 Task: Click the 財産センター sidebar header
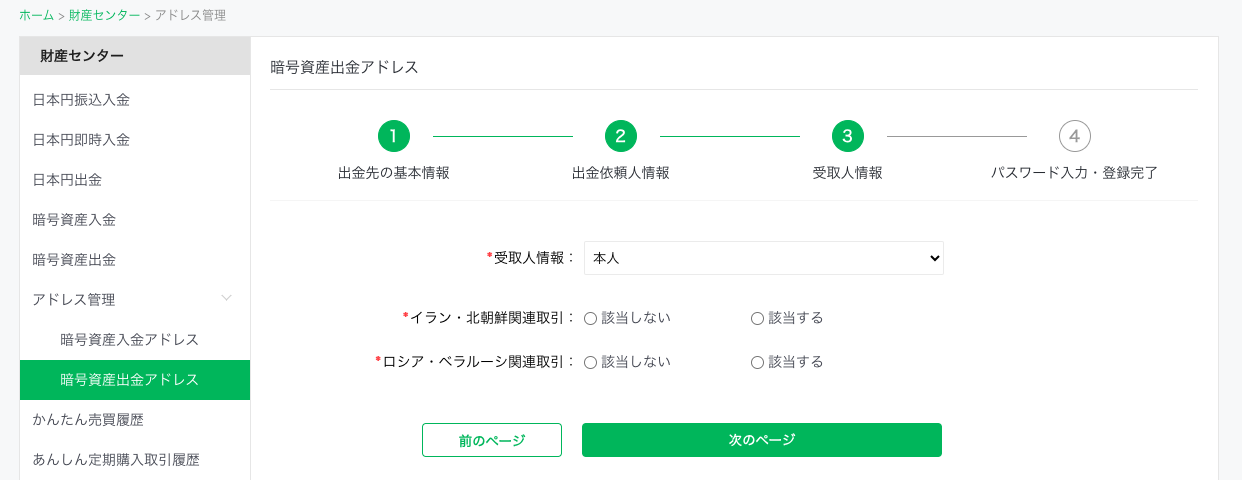point(135,56)
